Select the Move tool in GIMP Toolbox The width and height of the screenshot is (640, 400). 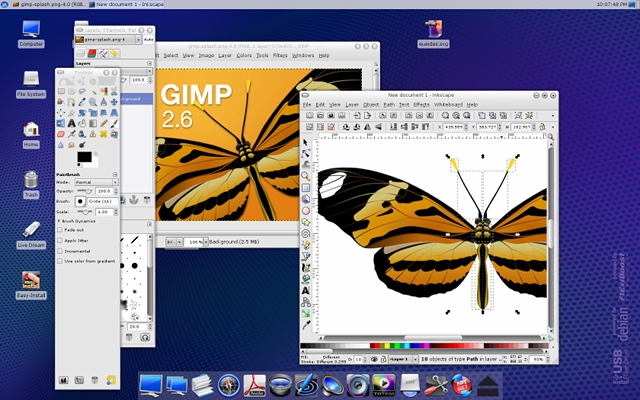(114, 102)
